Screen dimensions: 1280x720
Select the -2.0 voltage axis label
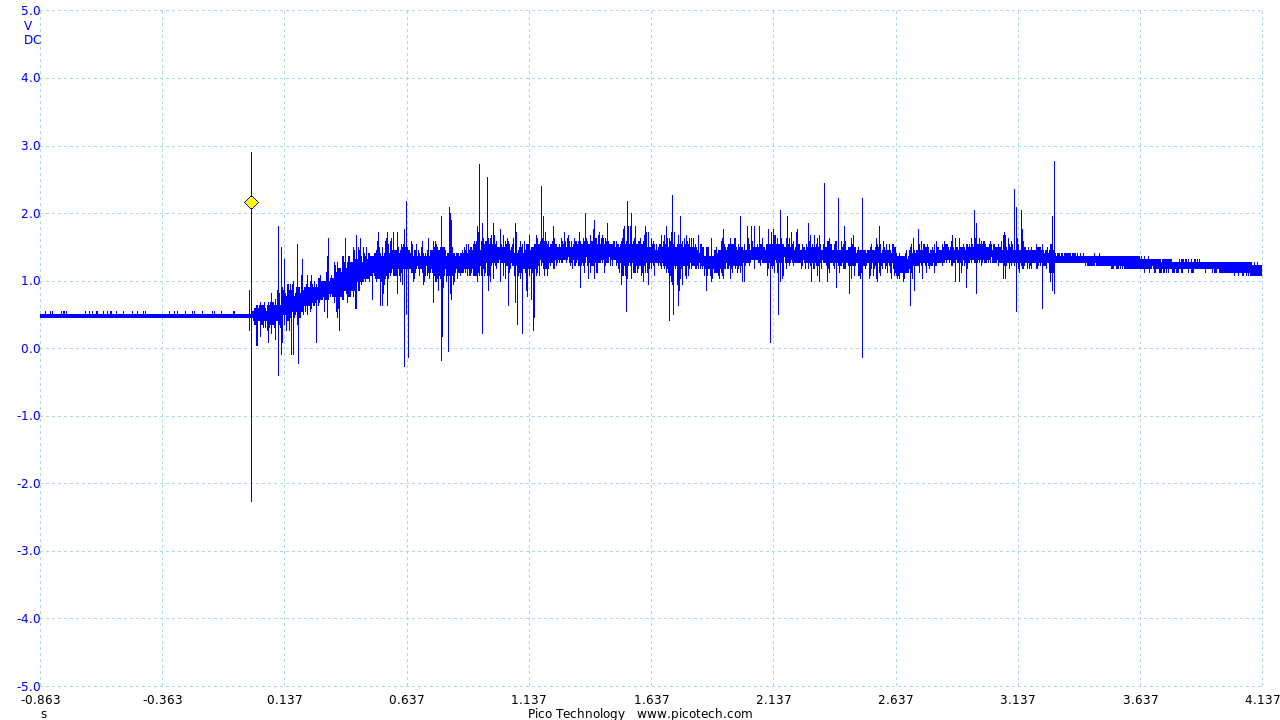(29, 484)
